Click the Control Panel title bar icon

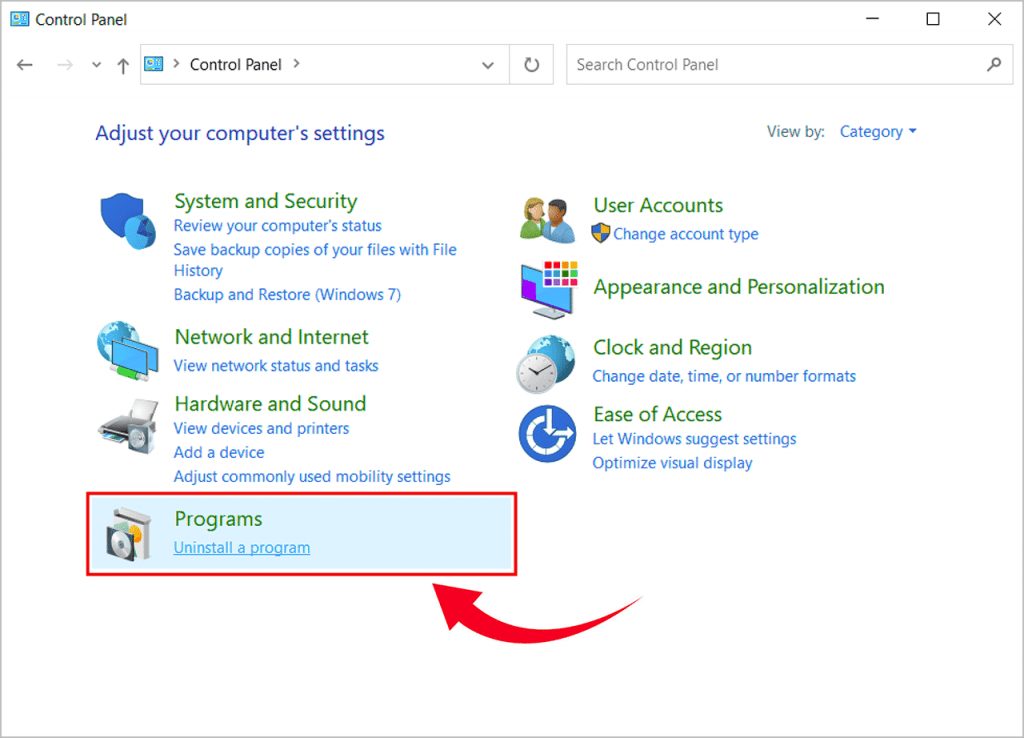coord(20,19)
